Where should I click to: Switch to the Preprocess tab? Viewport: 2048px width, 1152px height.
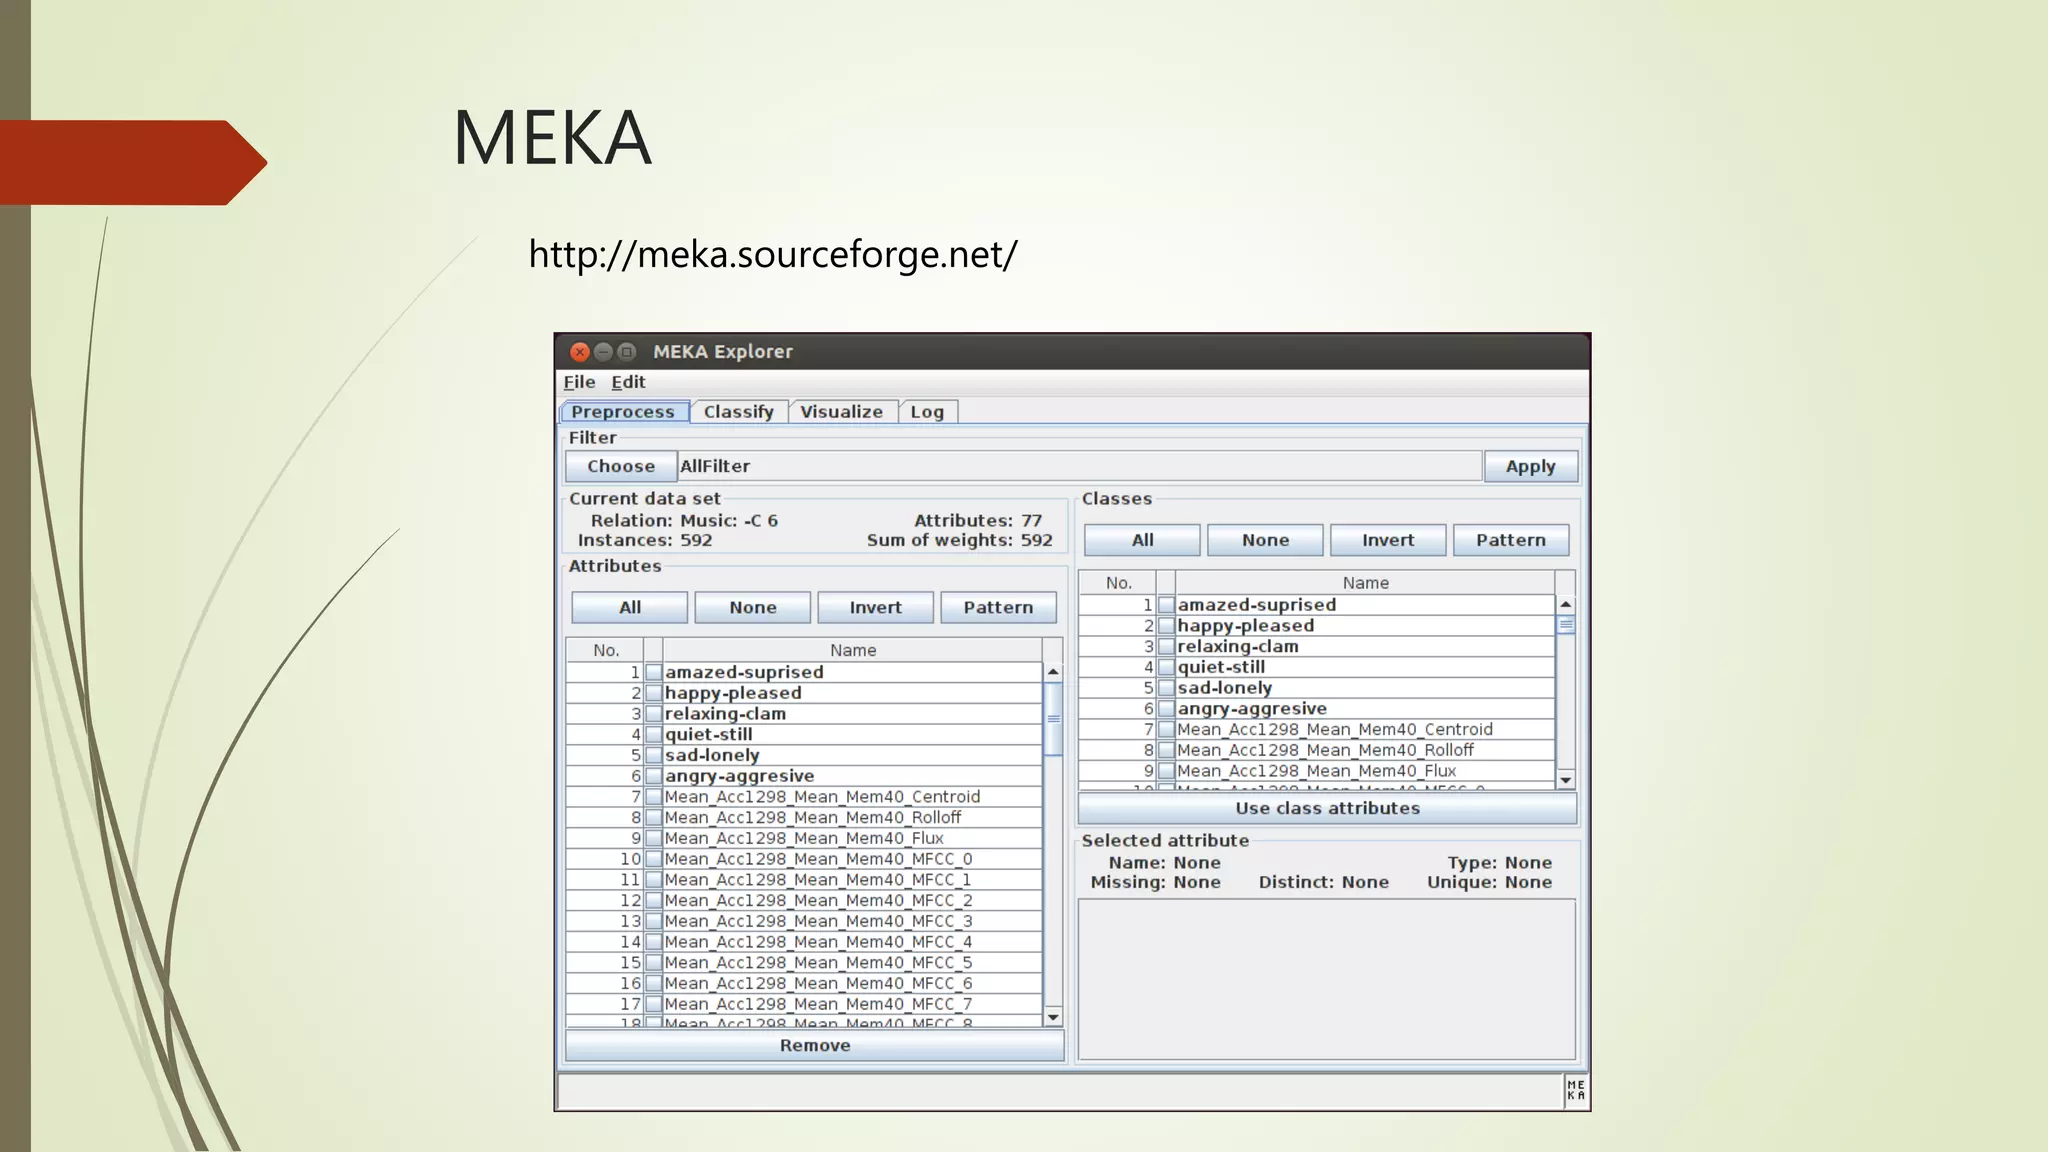point(623,412)
